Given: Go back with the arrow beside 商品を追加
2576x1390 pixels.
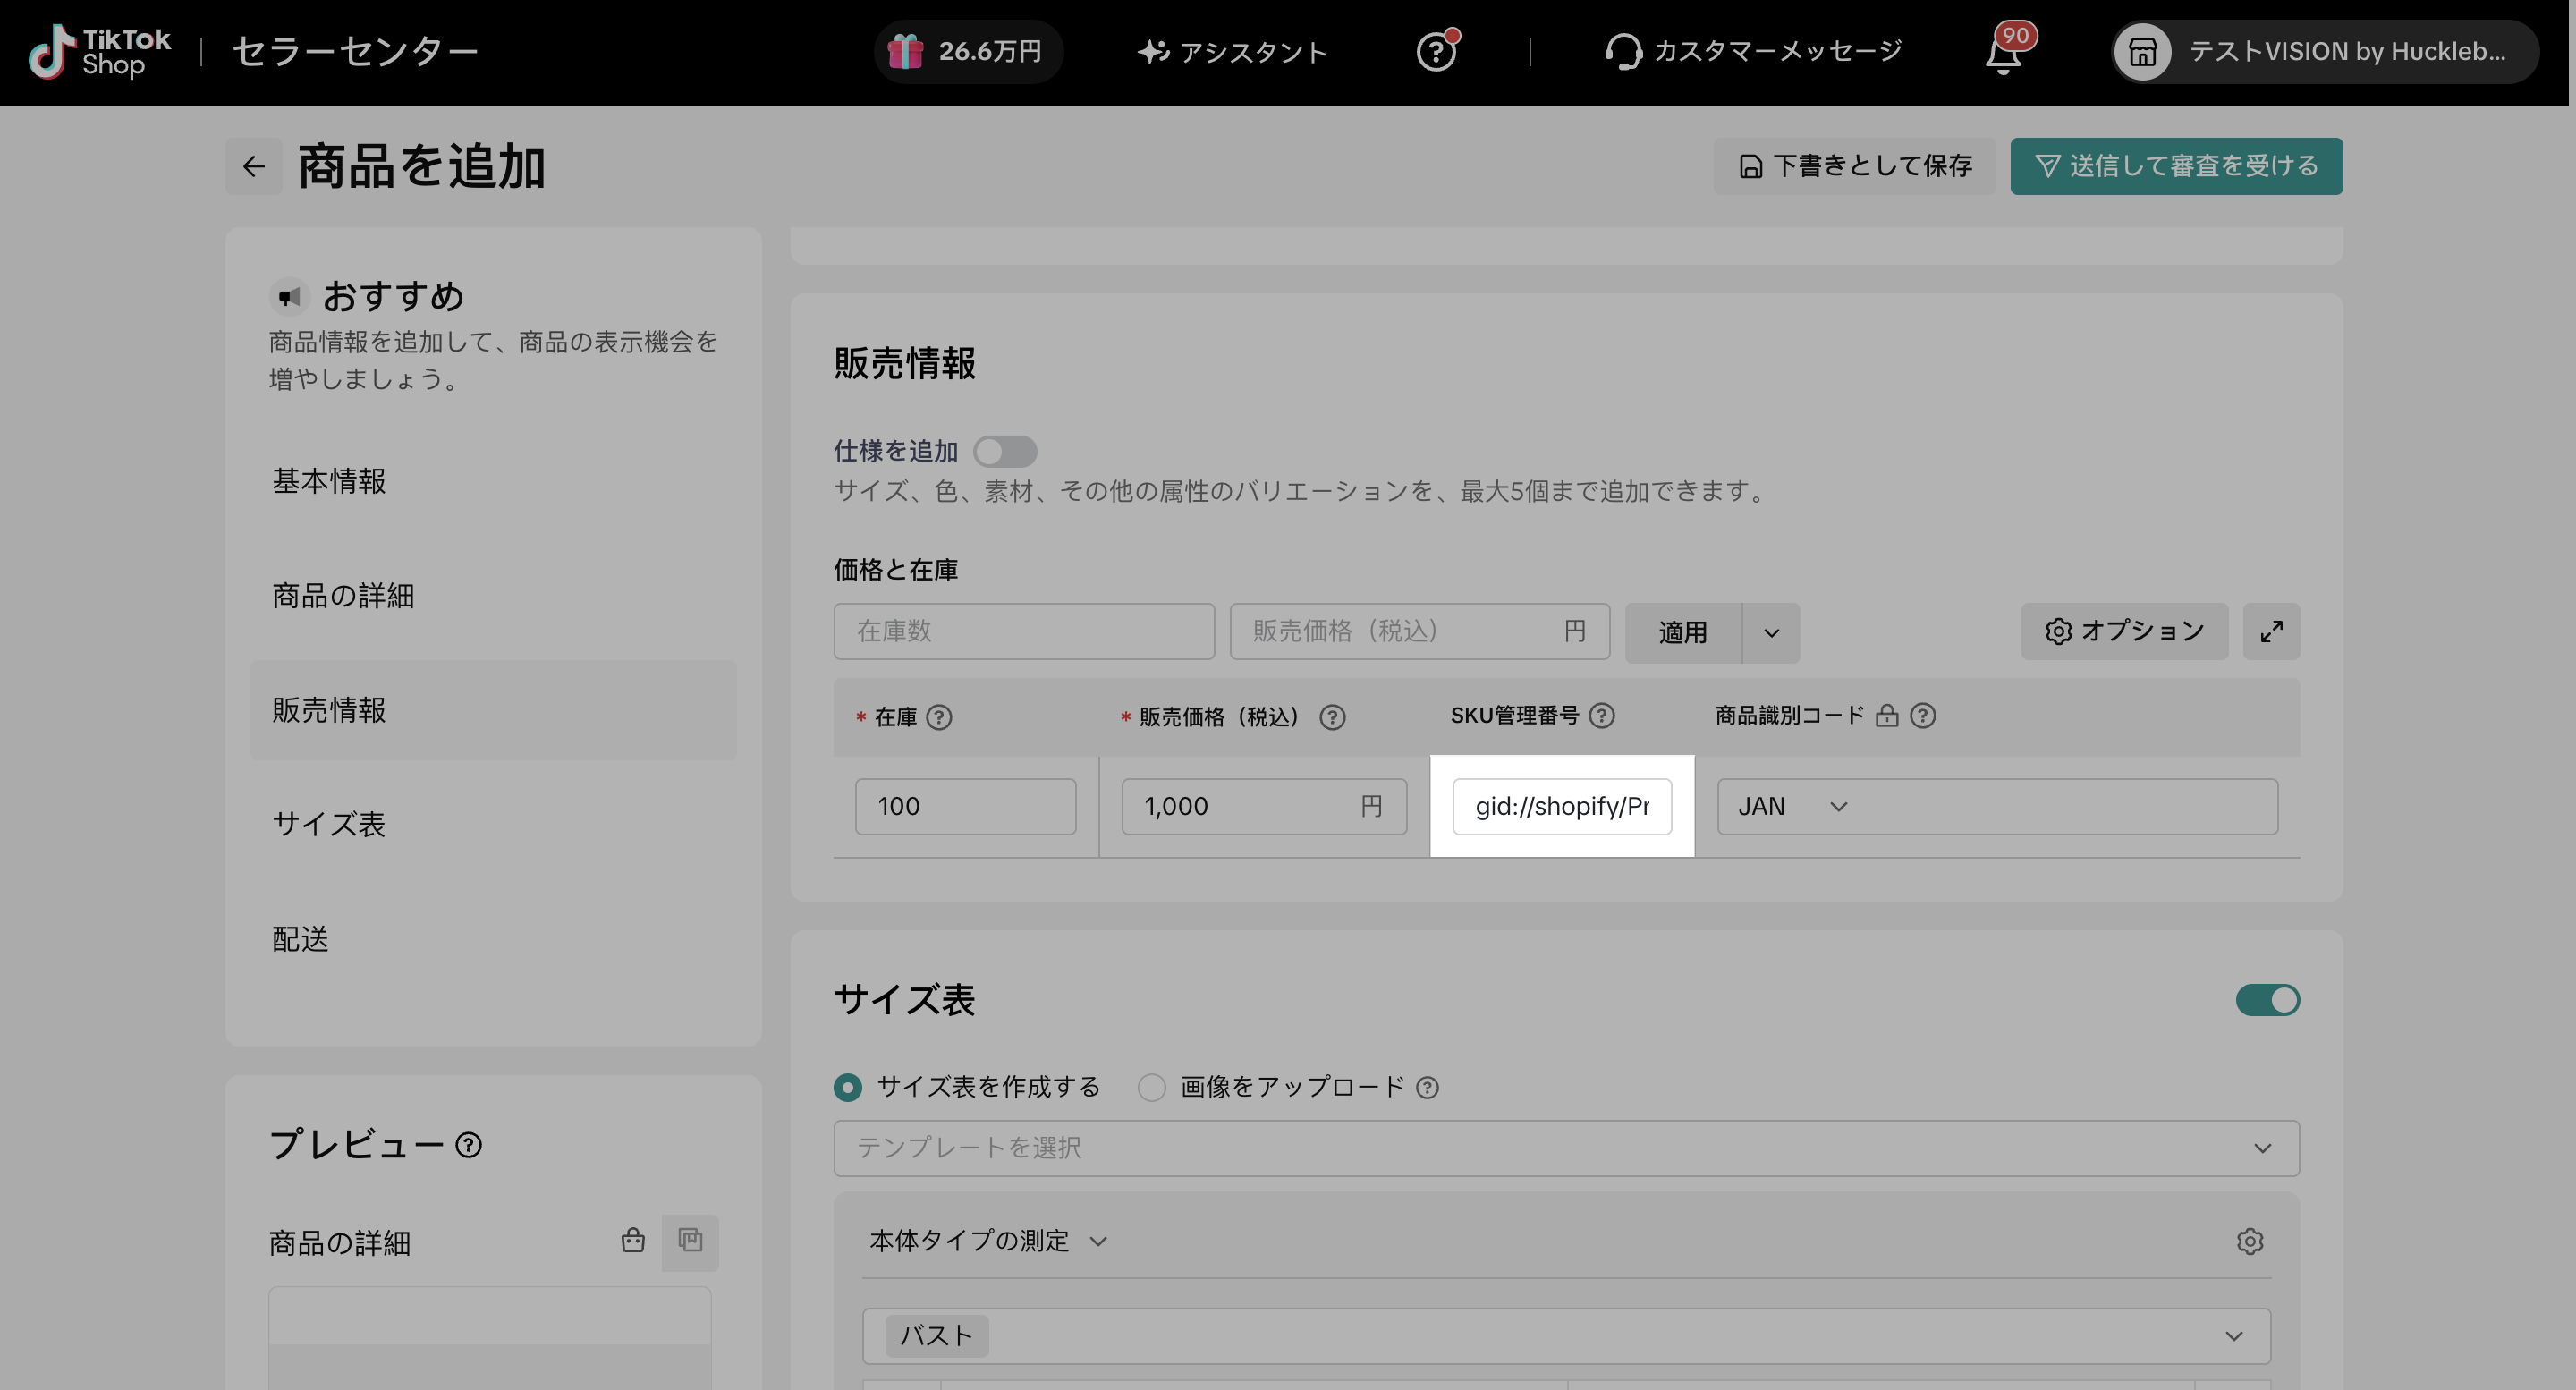Looking at the screenshot, I should [254, 166].
